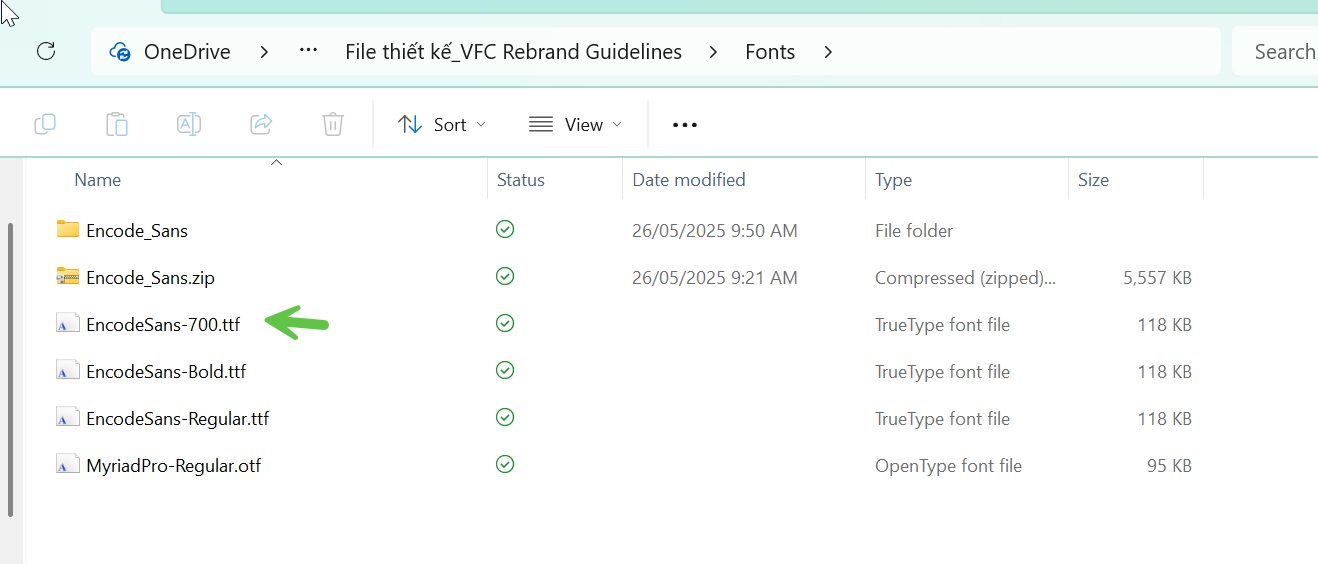Go to File thiết kế_VFC Rebrand Guidelines folder

(x=514, y=52)
